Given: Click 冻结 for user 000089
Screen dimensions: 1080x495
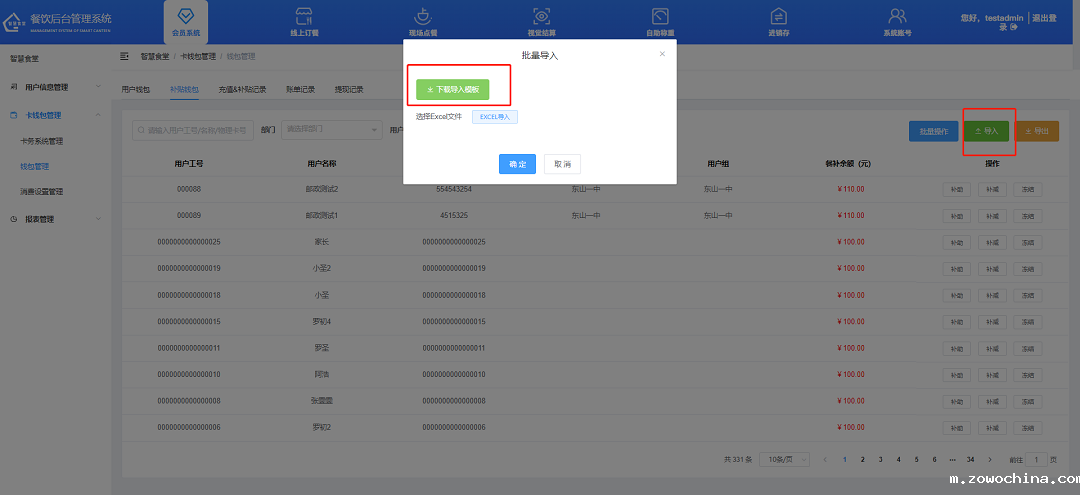Looking at the screenshot, I should (x=1028, y=216).
